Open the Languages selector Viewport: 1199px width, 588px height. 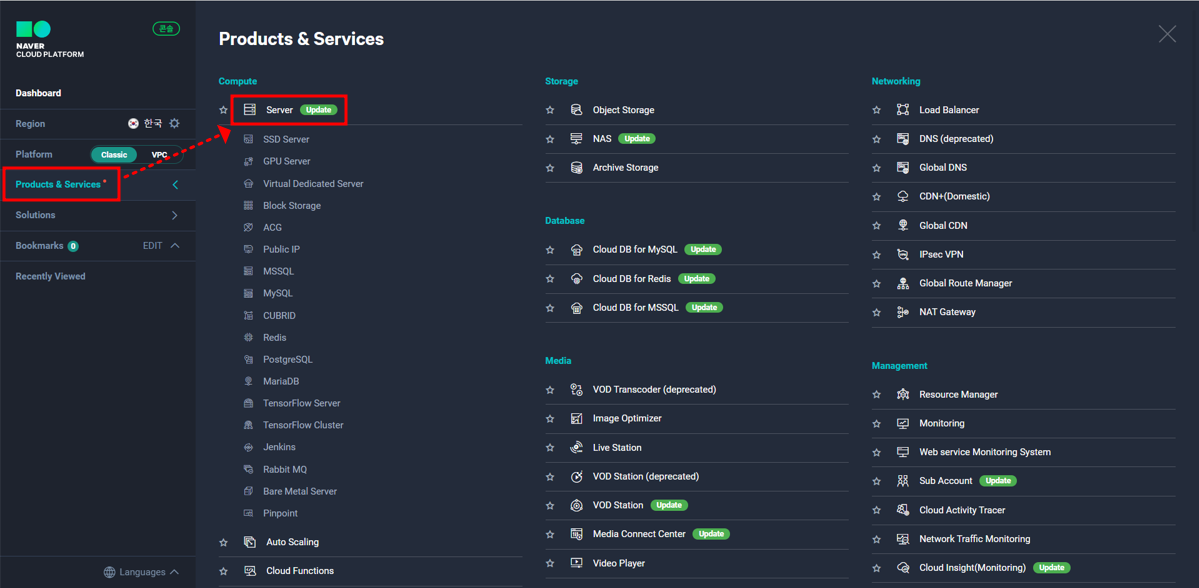(141, 572)
